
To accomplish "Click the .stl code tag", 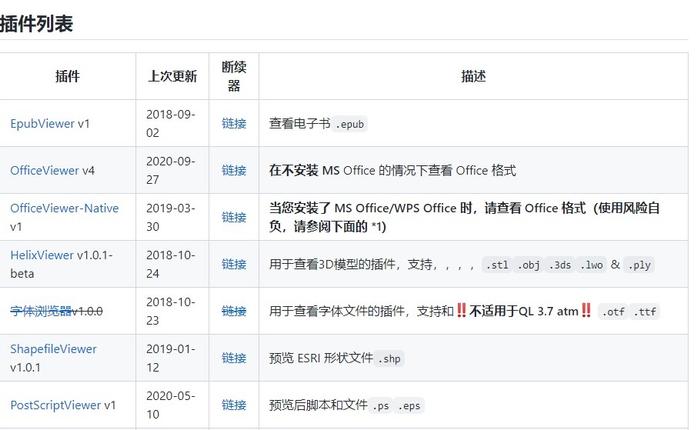I will 497,265.
